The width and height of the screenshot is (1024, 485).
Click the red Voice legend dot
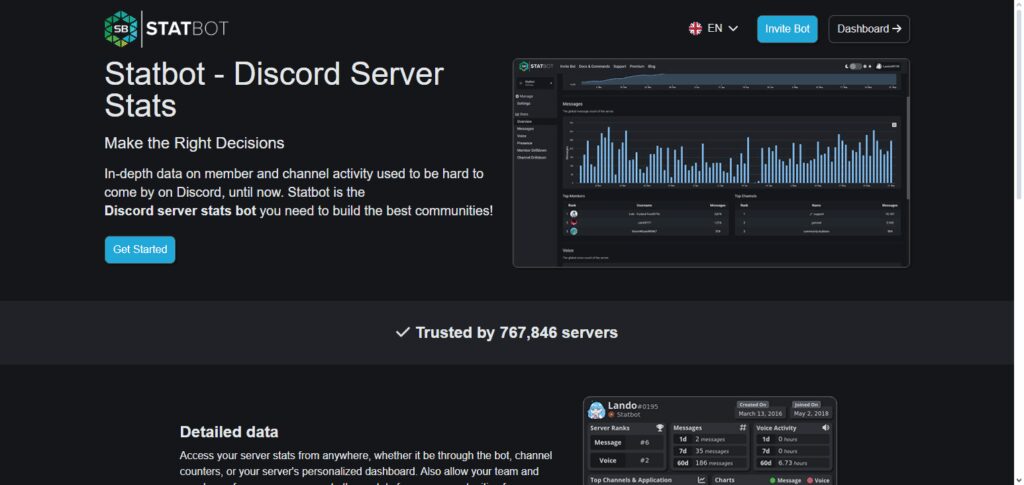coord(810,480)
